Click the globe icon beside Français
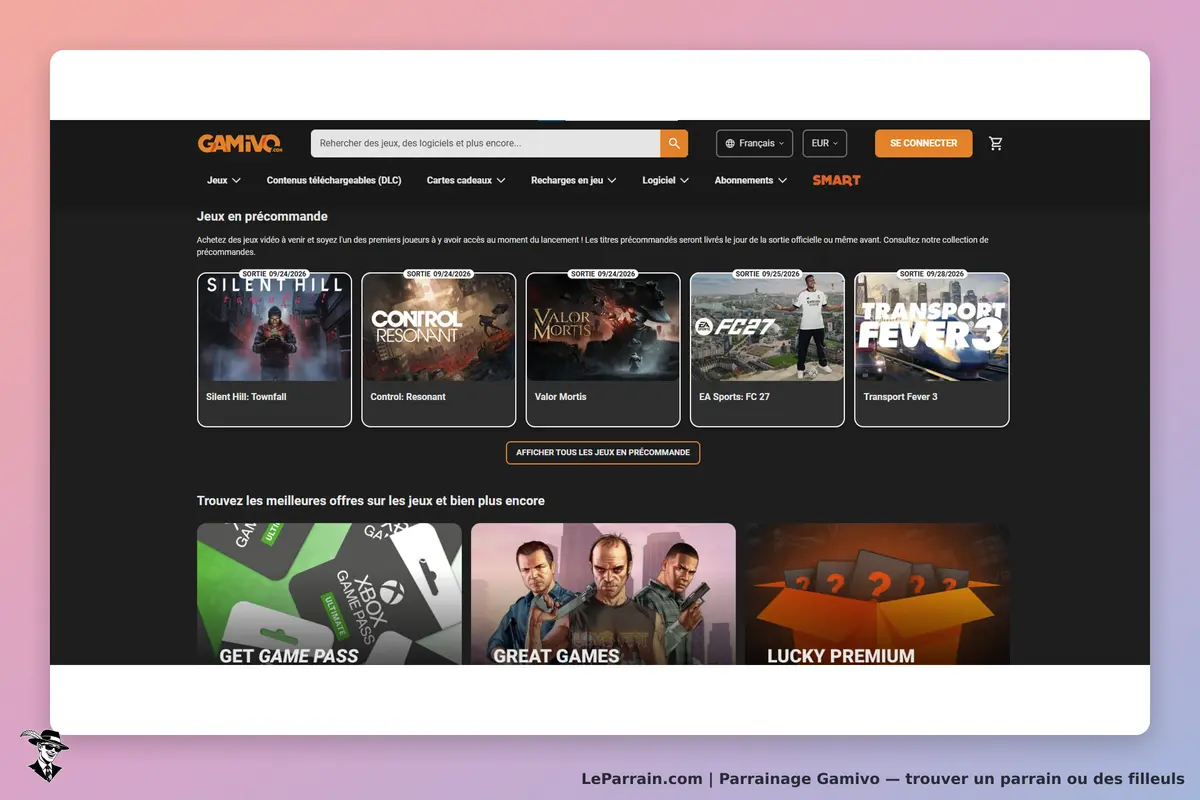 tap(730, 143)
